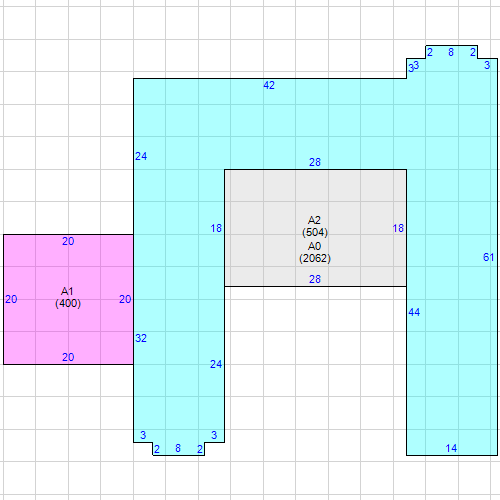Click the 20 dimension on pink square's bottom edge
The image size is (500, 500).
[x=68, y=357]
